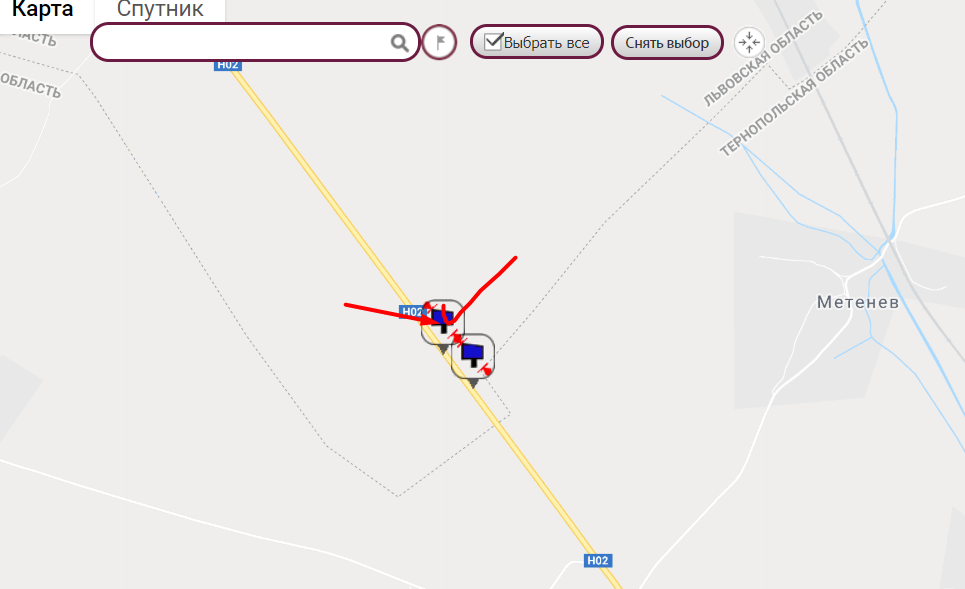This screenshot has height=589, width=965.
Task: Switch to the Спутник satellite tab
Action: coord(160,10)
